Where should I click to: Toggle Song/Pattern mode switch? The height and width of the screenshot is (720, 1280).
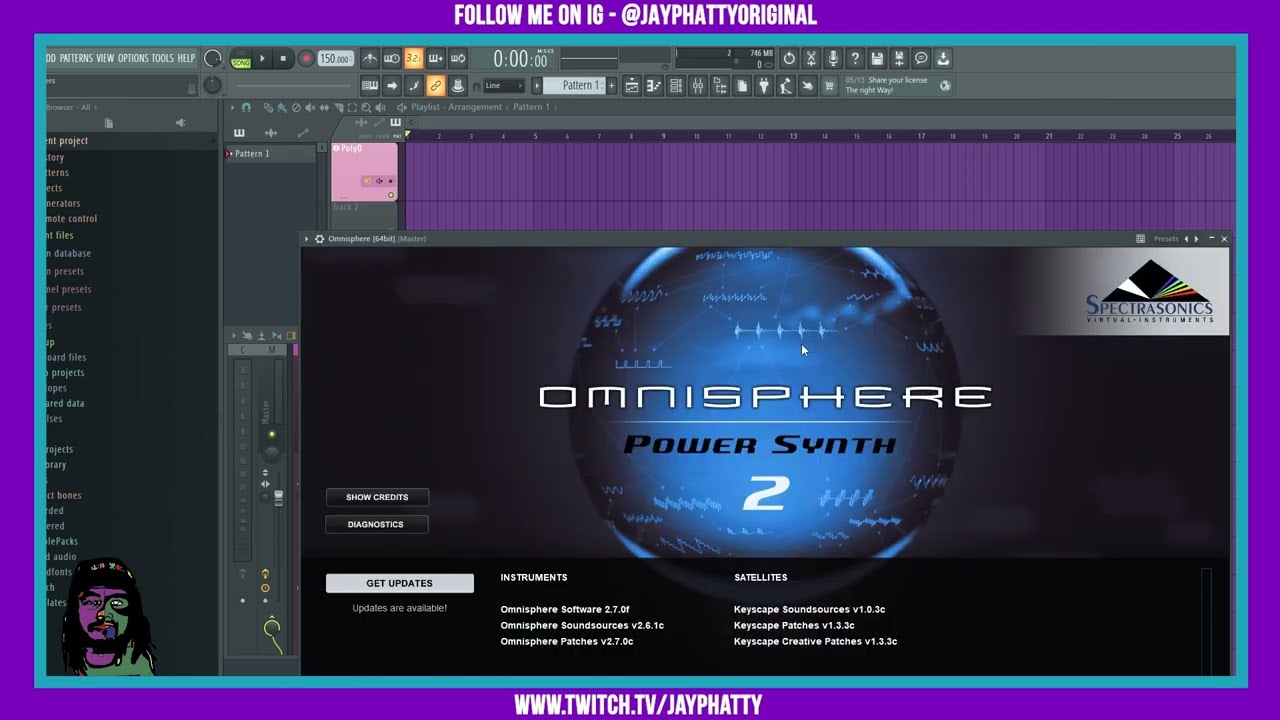click(241, 59)
